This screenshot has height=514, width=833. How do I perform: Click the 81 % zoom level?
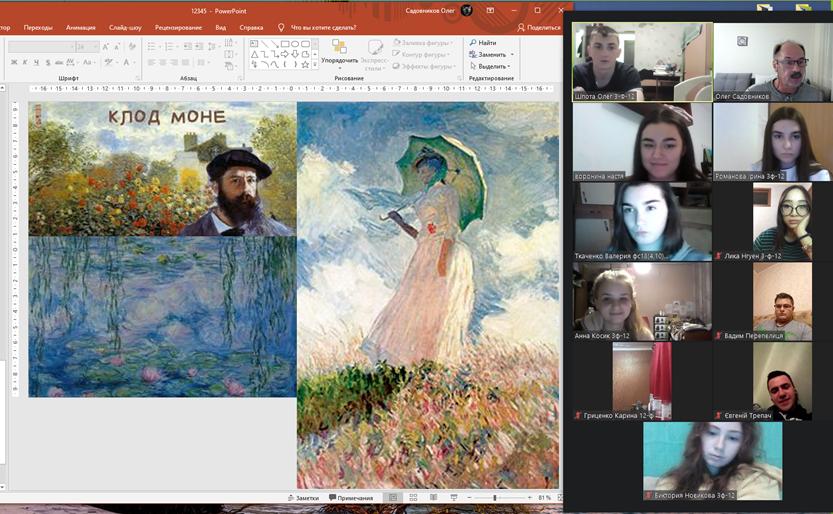(x=545, y=498)
